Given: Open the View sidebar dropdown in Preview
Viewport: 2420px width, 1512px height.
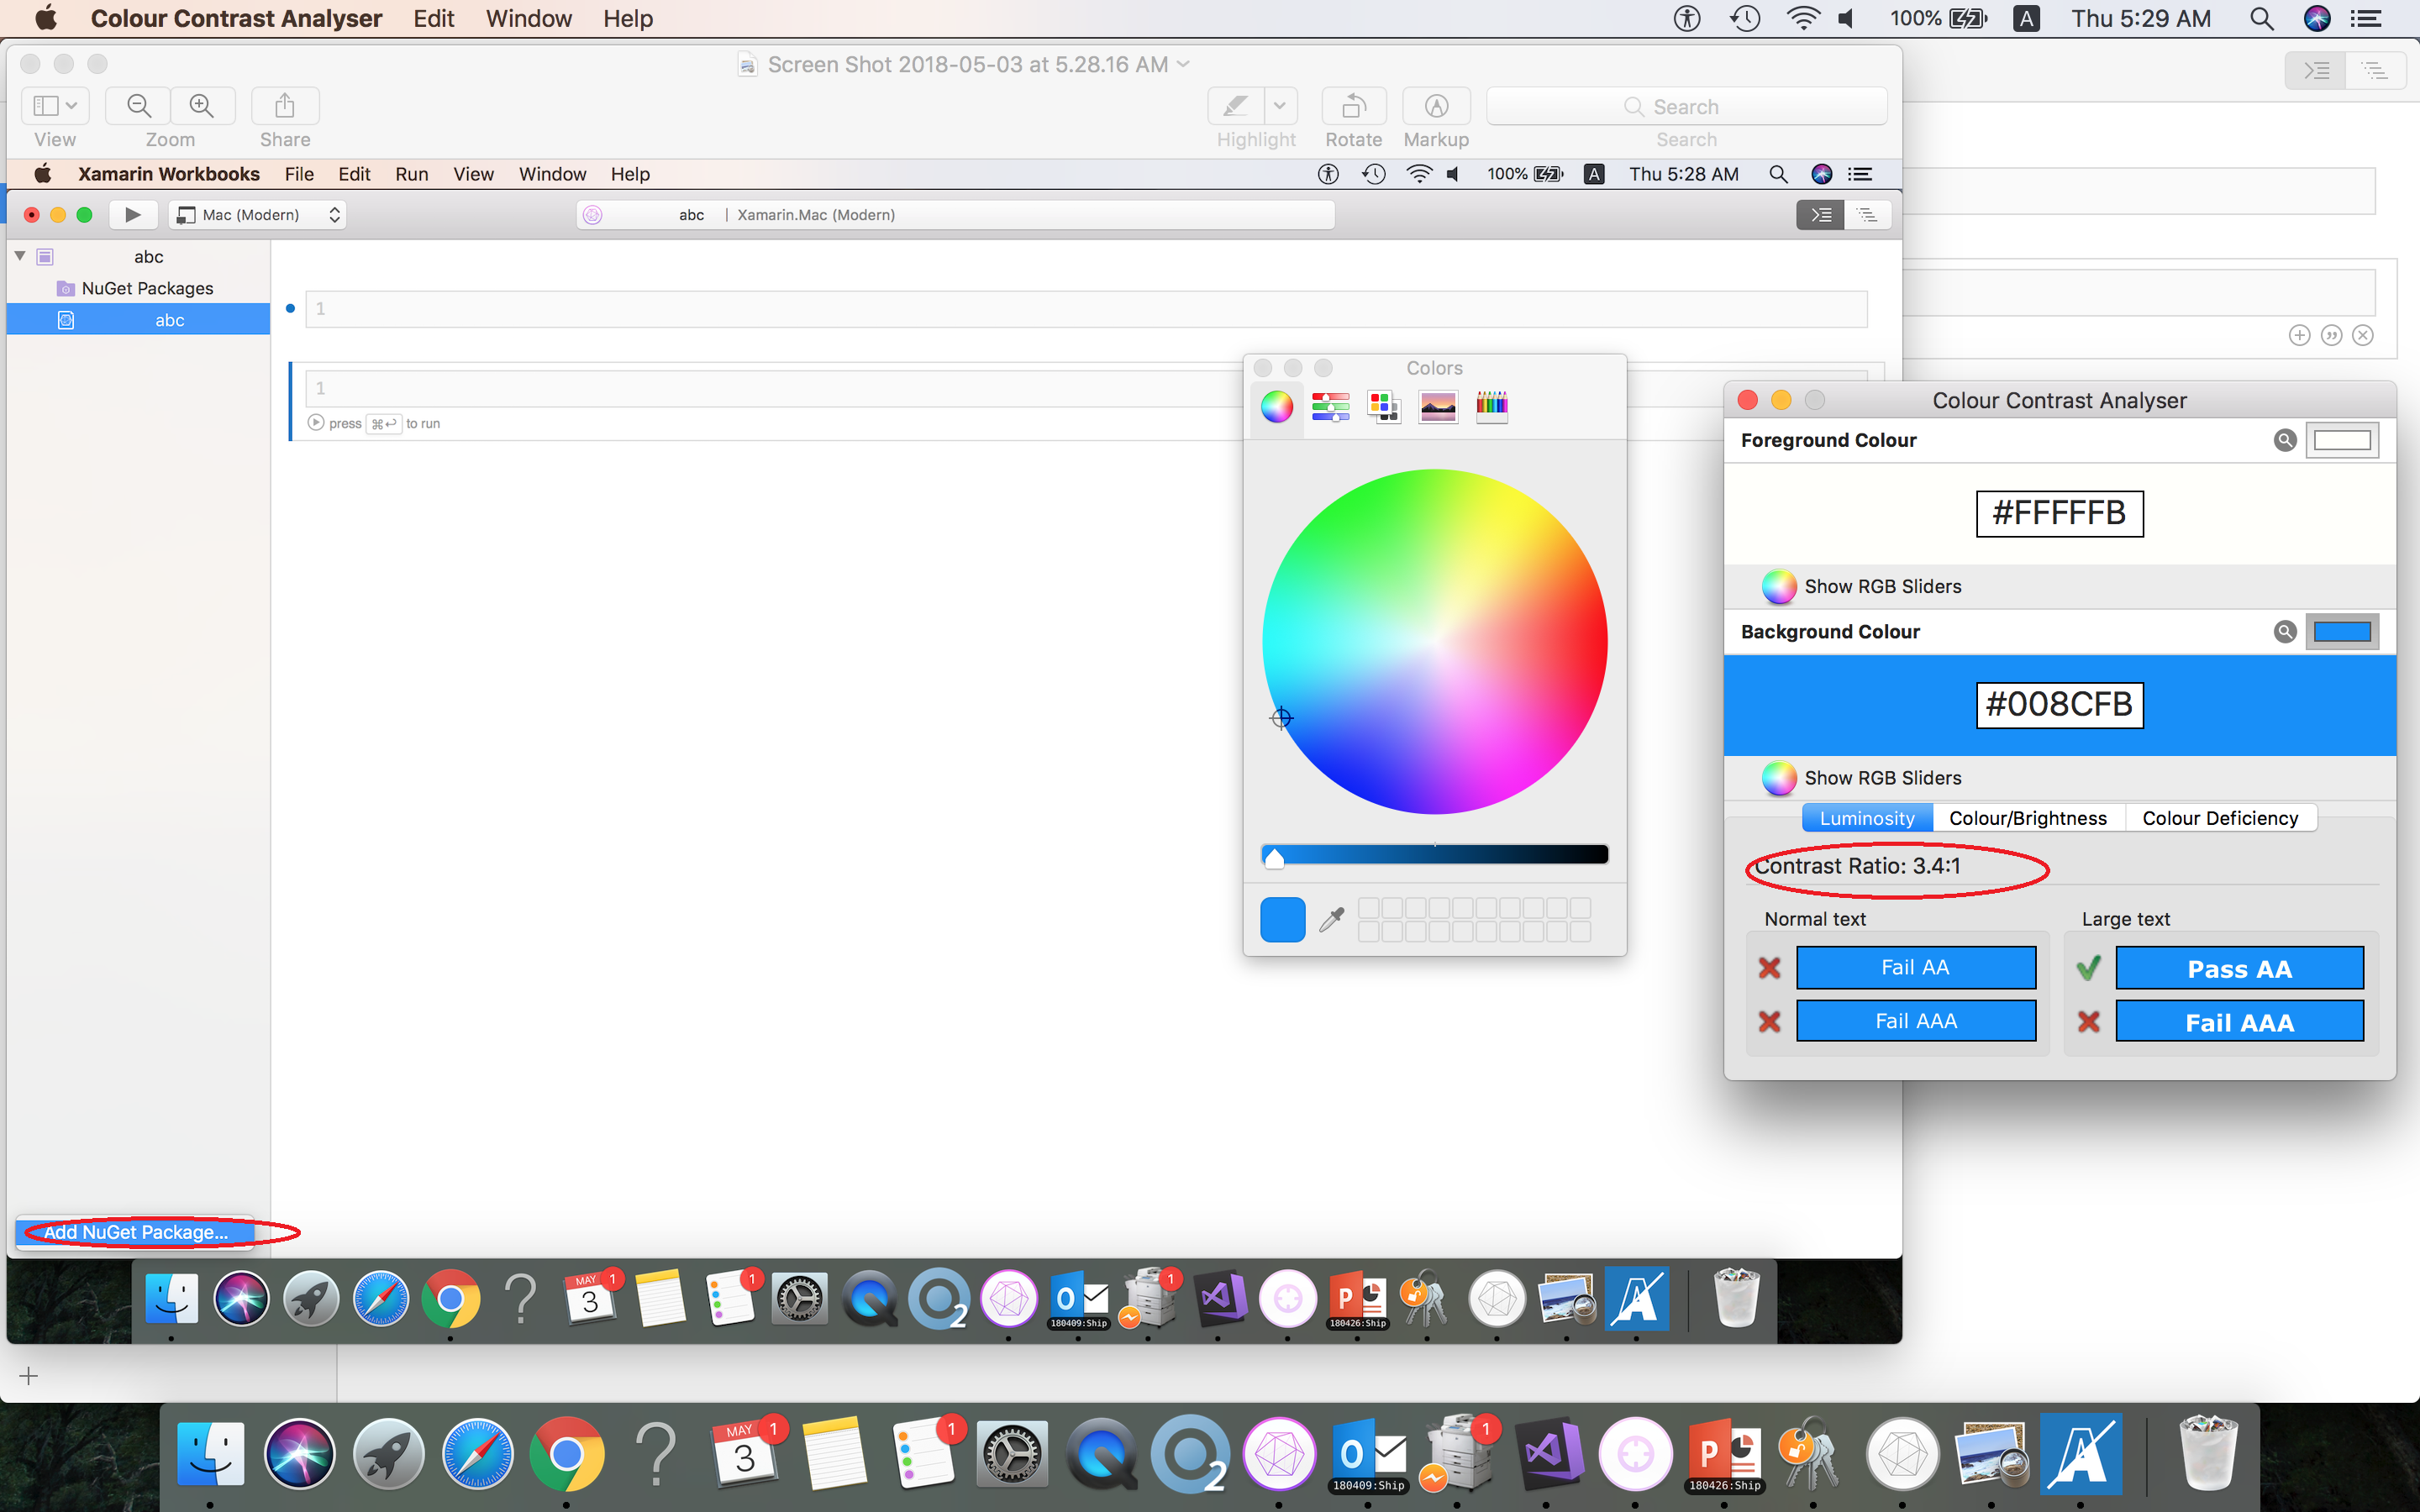Looking at the screenshot, I should (x=55, y=106).
